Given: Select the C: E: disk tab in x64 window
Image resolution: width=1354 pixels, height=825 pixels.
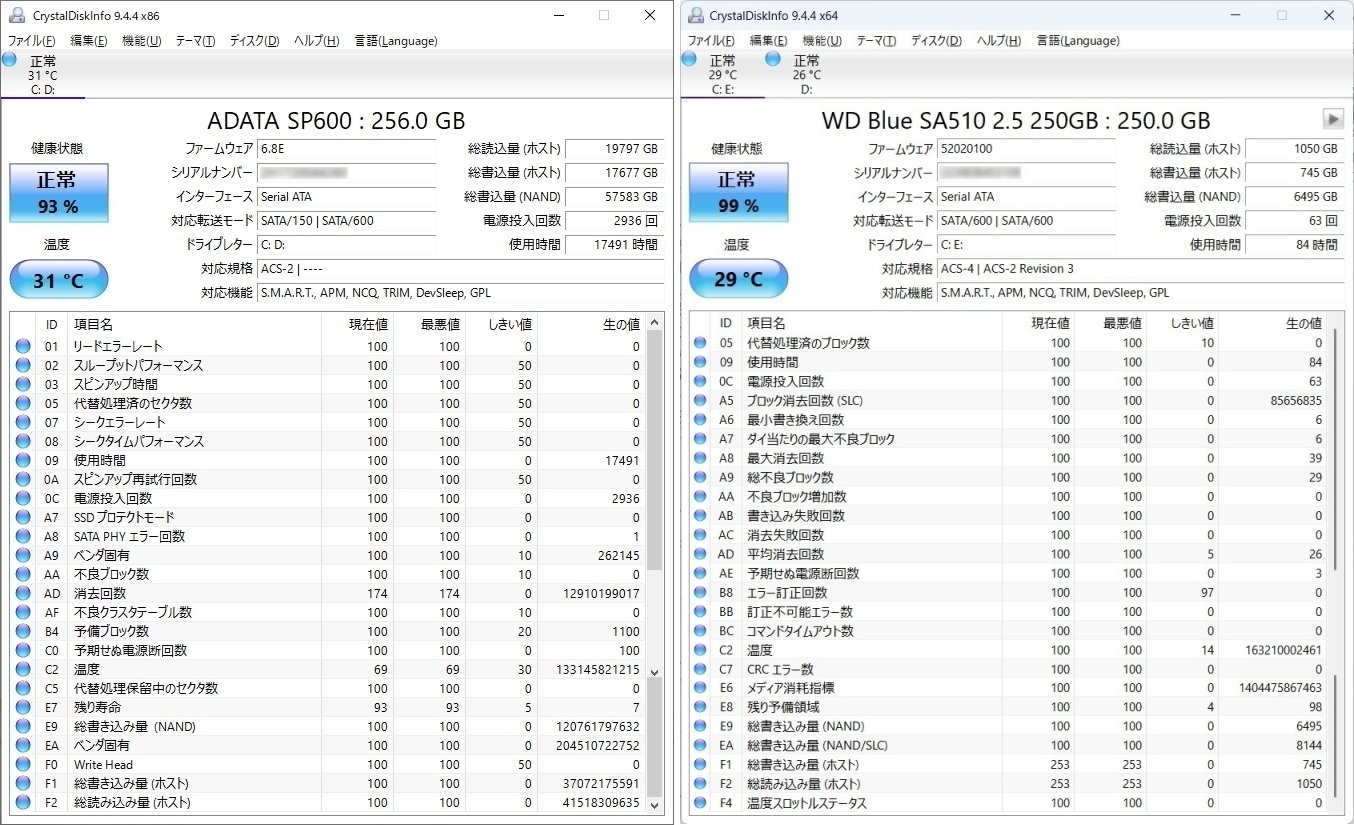Looking at the screenshot, I should point(722,74).
